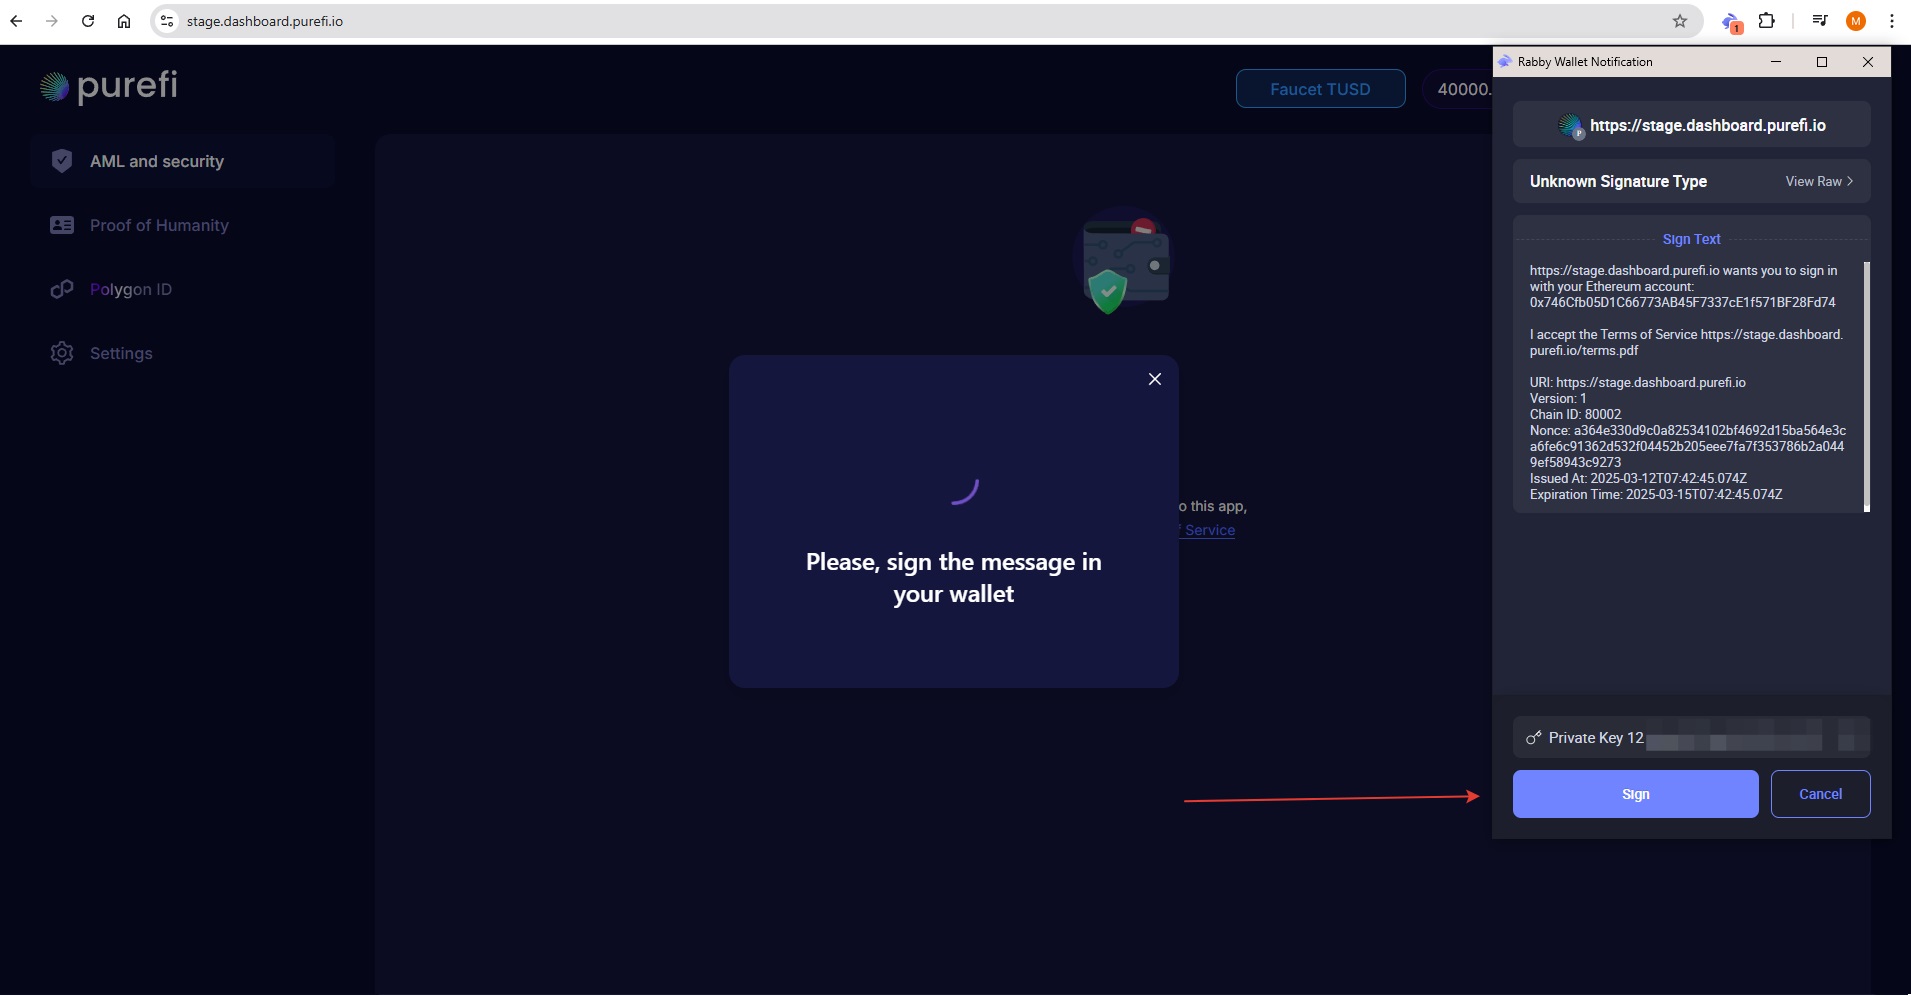Click the Faucet TUSD button
This screenshot has width=1911, height=996.
pyautogui.click(x=1319, y=89)
